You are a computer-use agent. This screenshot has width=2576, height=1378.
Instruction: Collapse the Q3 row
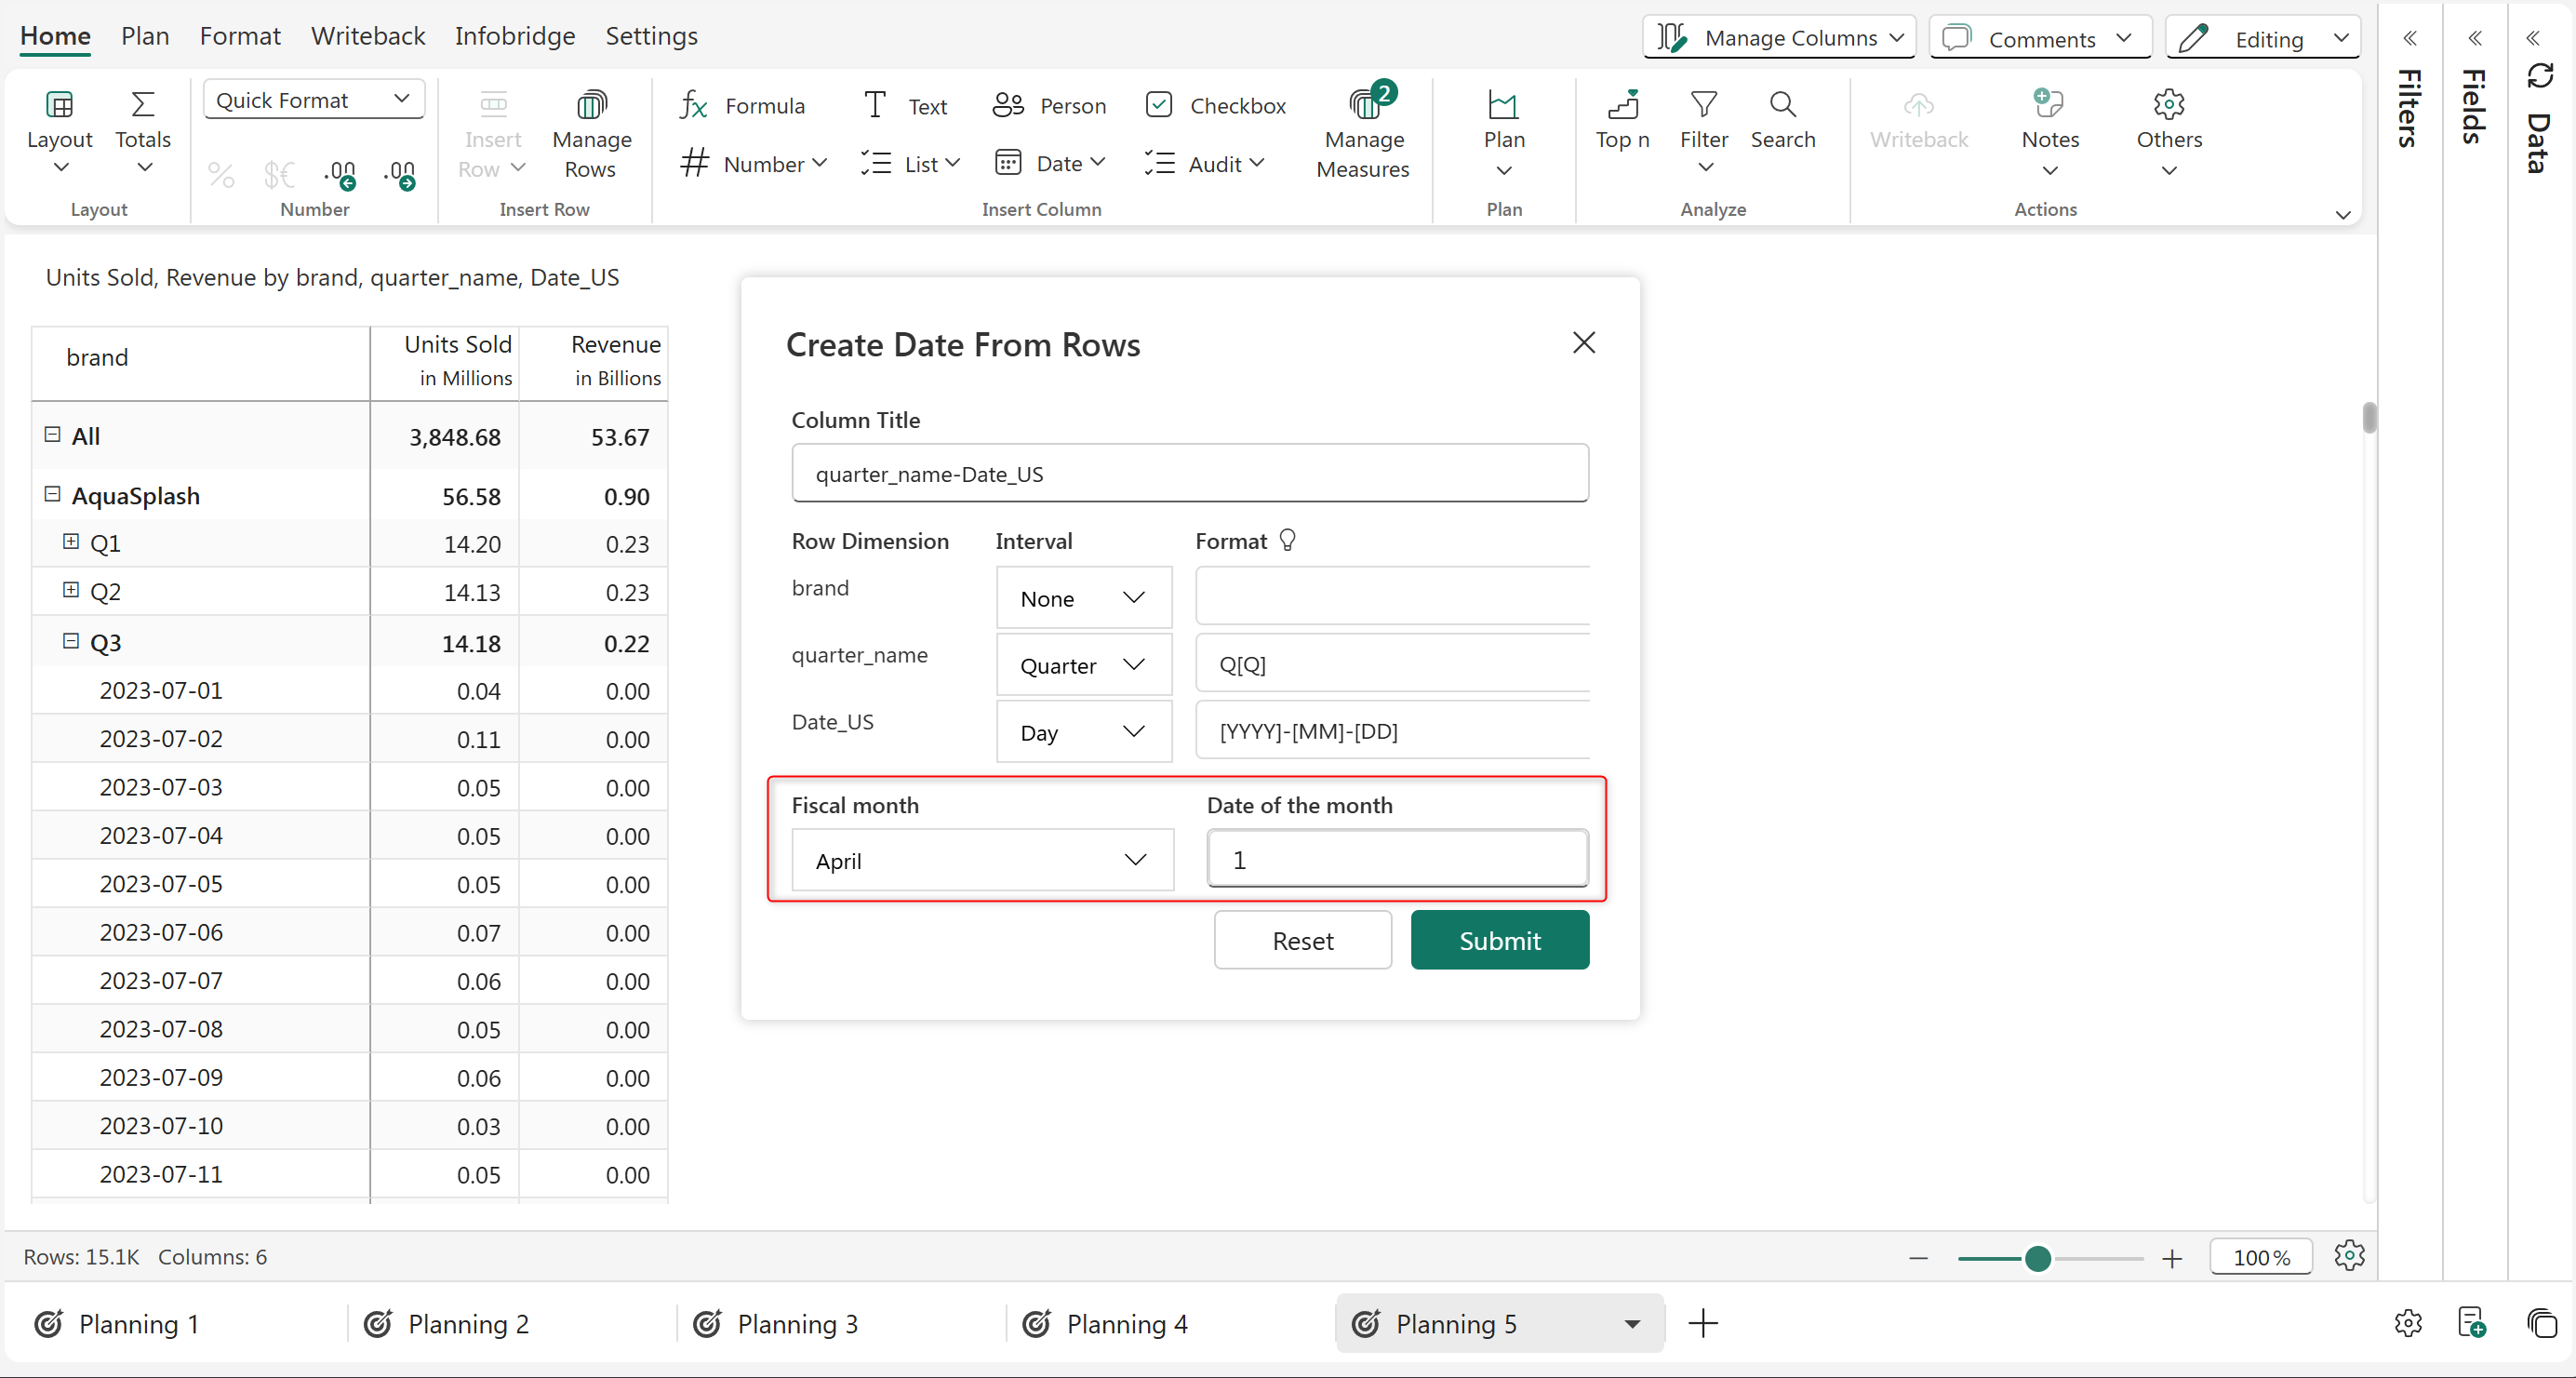(71, 641)
